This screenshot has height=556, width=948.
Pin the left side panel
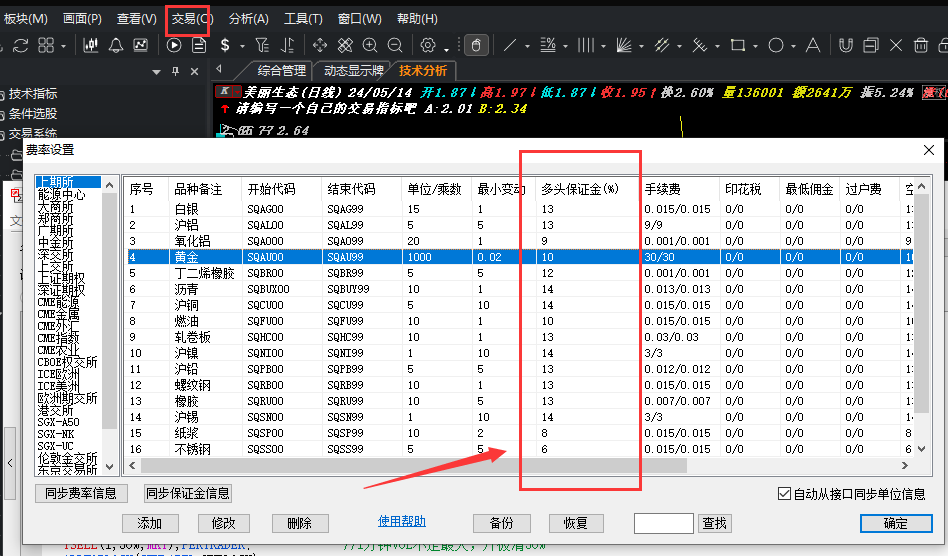click(x=175, y=71)
